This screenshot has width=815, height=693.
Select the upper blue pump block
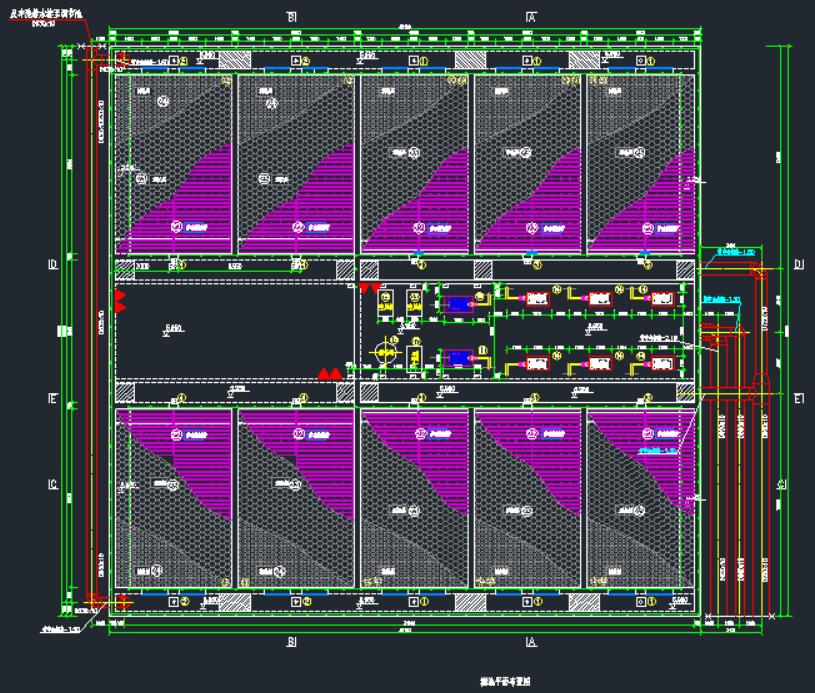(459, 303)
